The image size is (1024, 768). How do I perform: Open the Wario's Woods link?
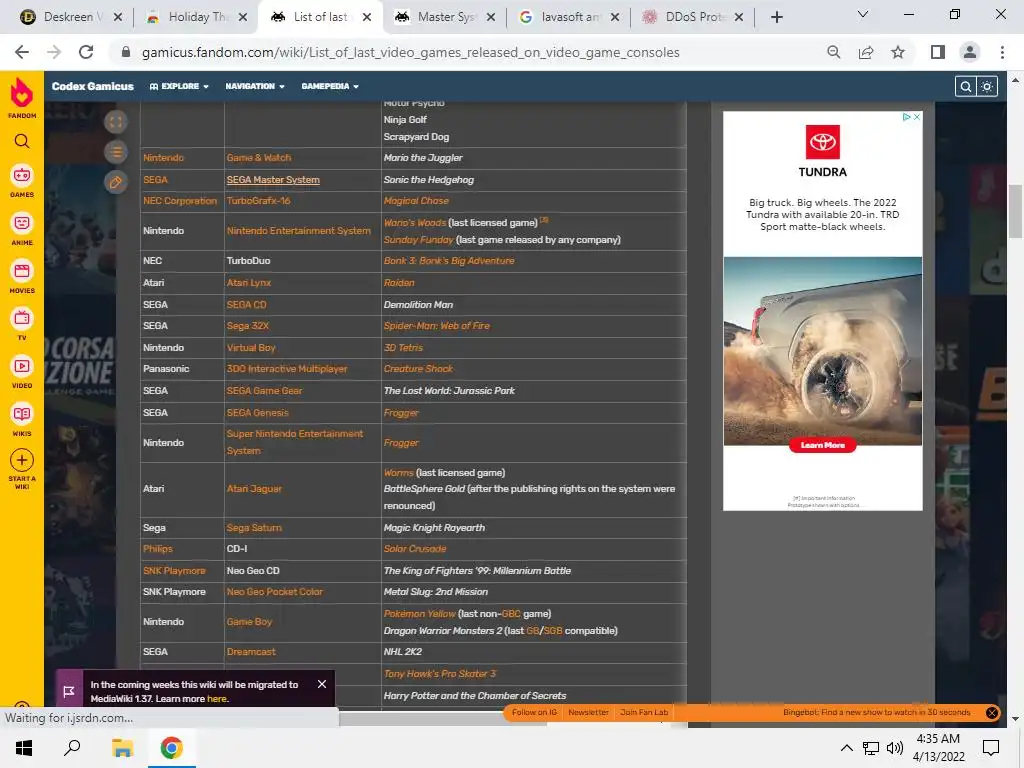[415, 223]
